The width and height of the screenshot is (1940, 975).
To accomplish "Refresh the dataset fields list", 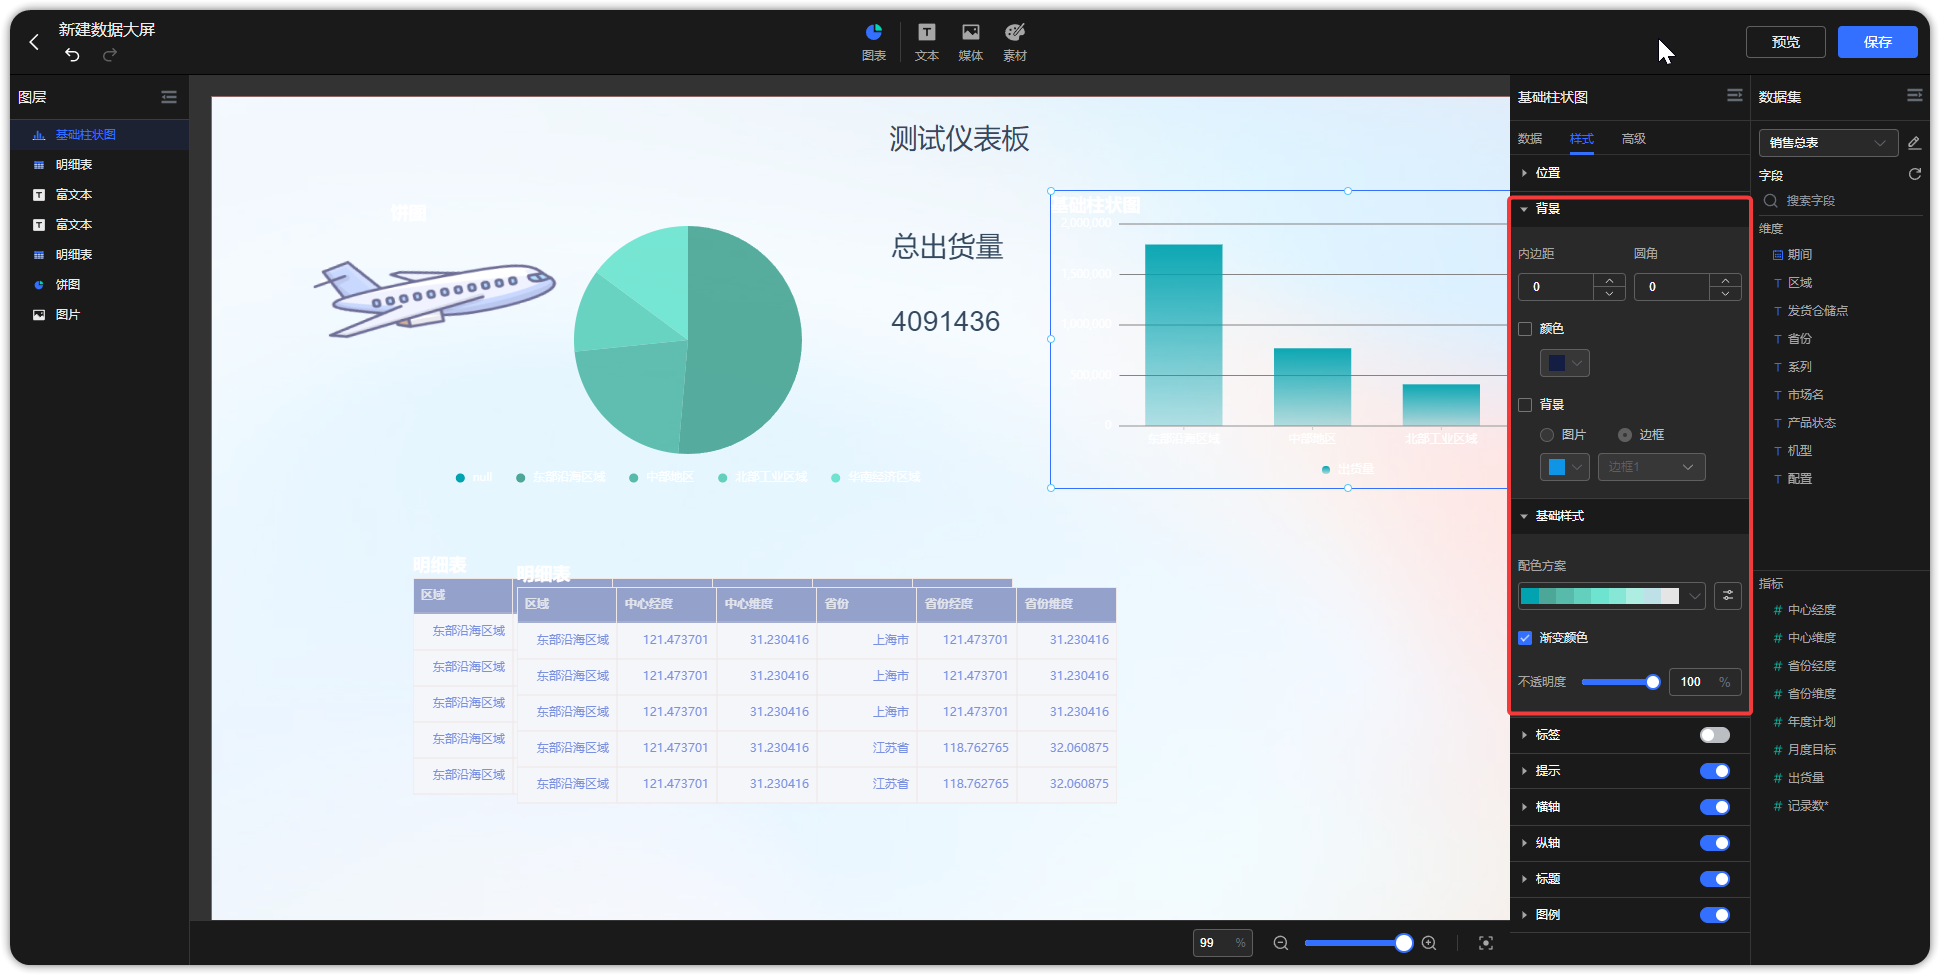I will coord(1915,174).
